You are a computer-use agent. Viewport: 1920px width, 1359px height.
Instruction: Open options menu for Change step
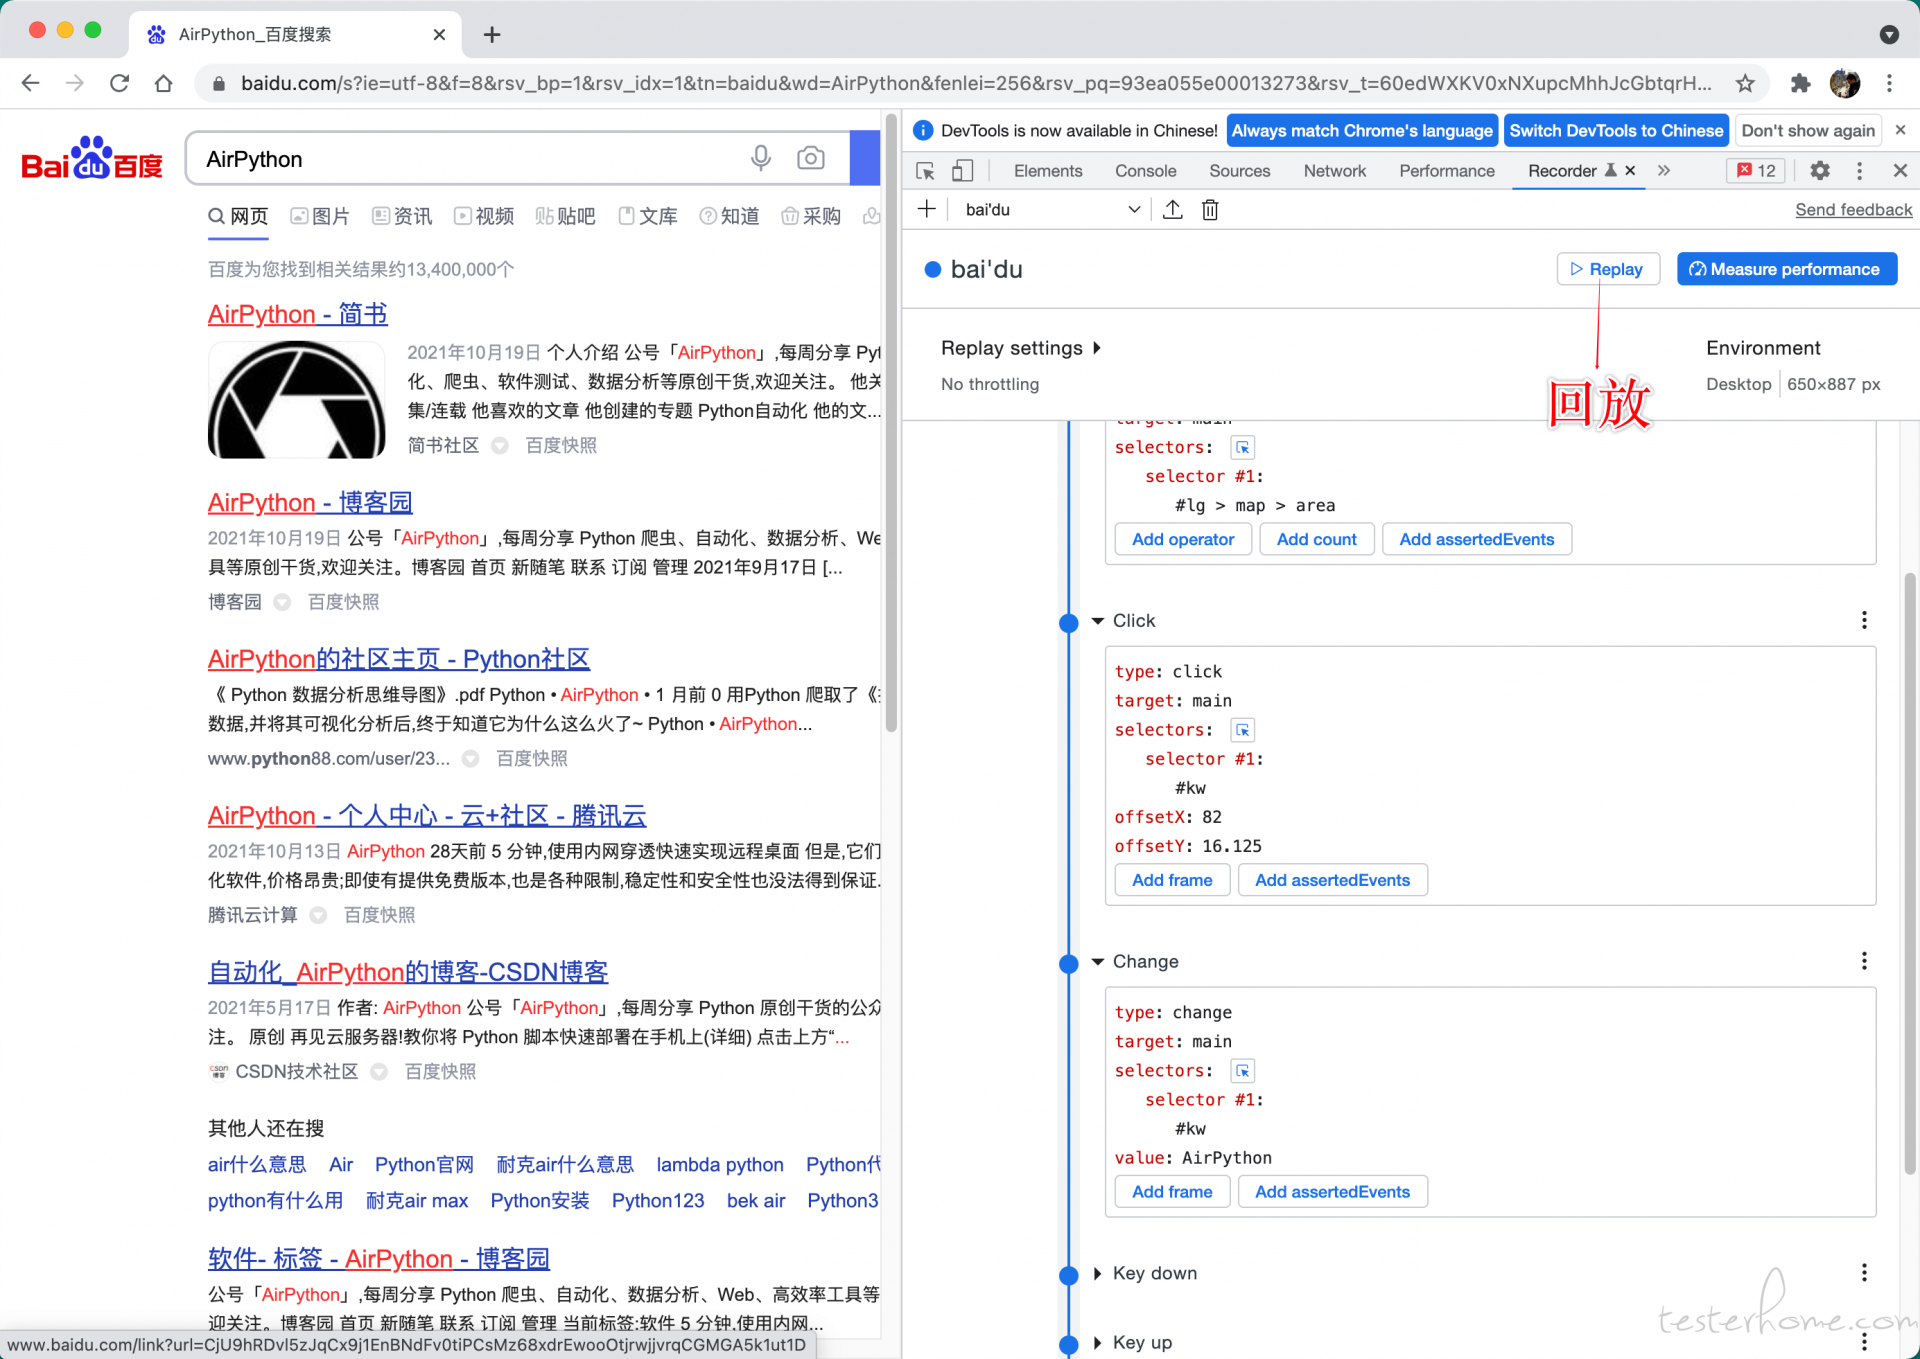coord(1864,961)
